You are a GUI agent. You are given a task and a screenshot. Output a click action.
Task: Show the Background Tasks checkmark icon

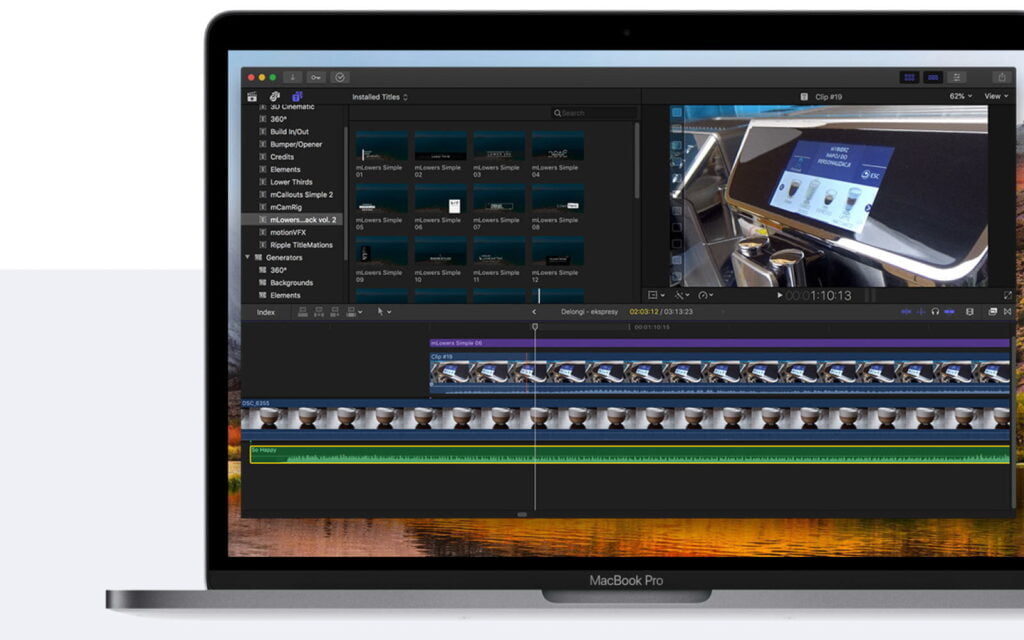[340, 77]
